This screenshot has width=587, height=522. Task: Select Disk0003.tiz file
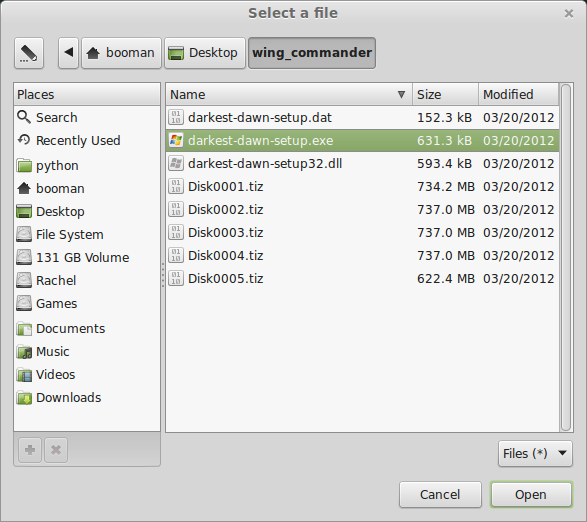[362, 233]
